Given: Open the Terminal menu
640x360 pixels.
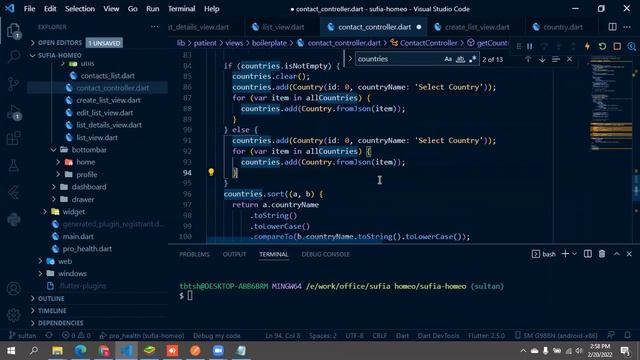Looking at the screenshot, I should tap(182, 9).
